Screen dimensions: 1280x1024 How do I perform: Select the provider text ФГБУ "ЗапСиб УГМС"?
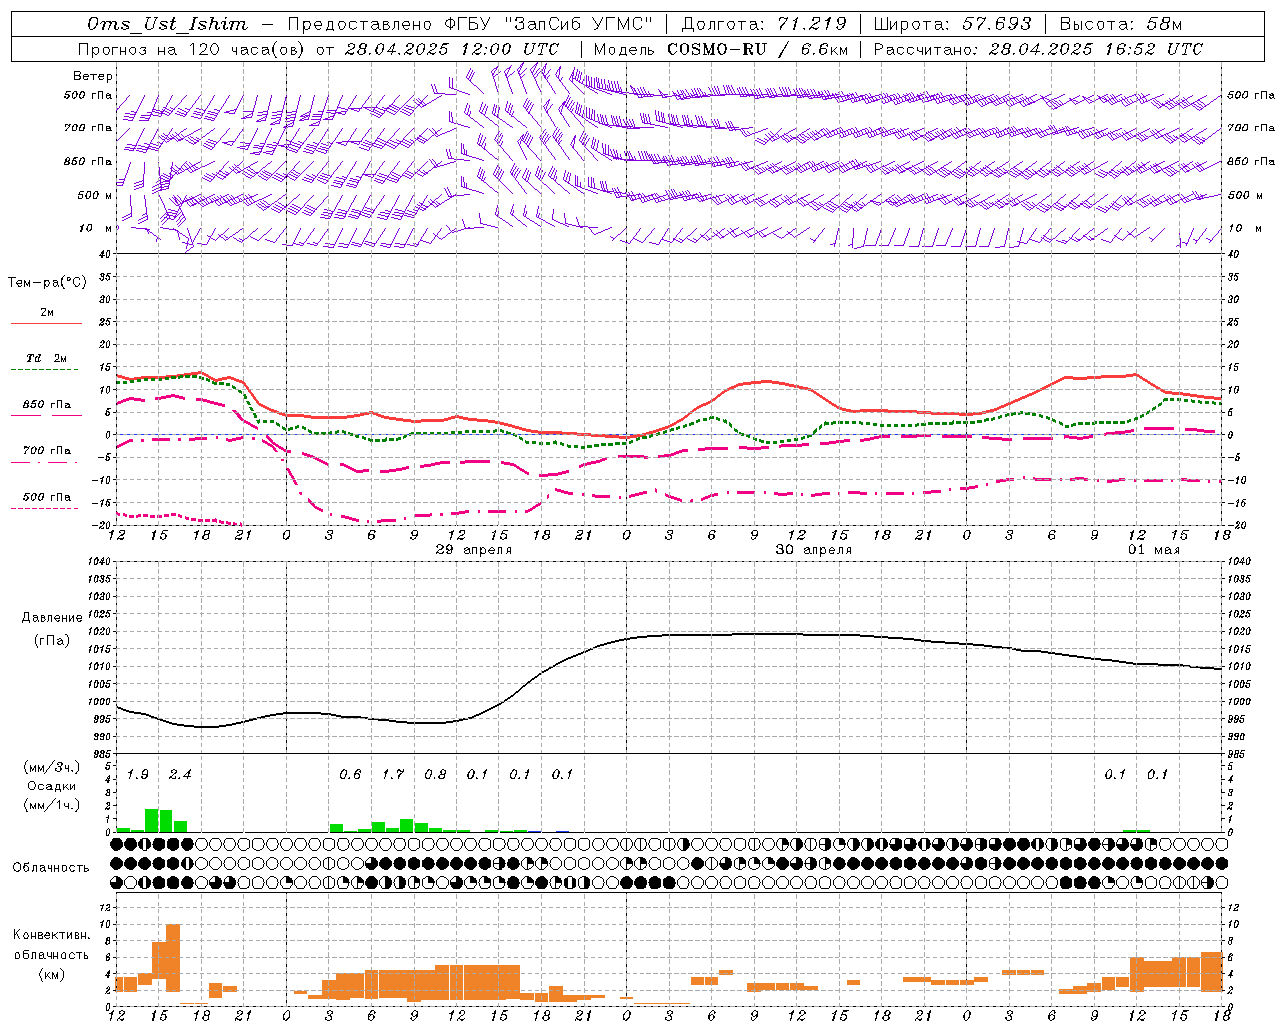point(547,24)
